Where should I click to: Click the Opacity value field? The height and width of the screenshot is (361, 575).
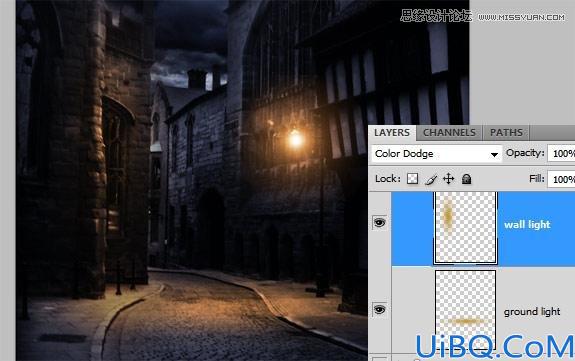(561, 153)
